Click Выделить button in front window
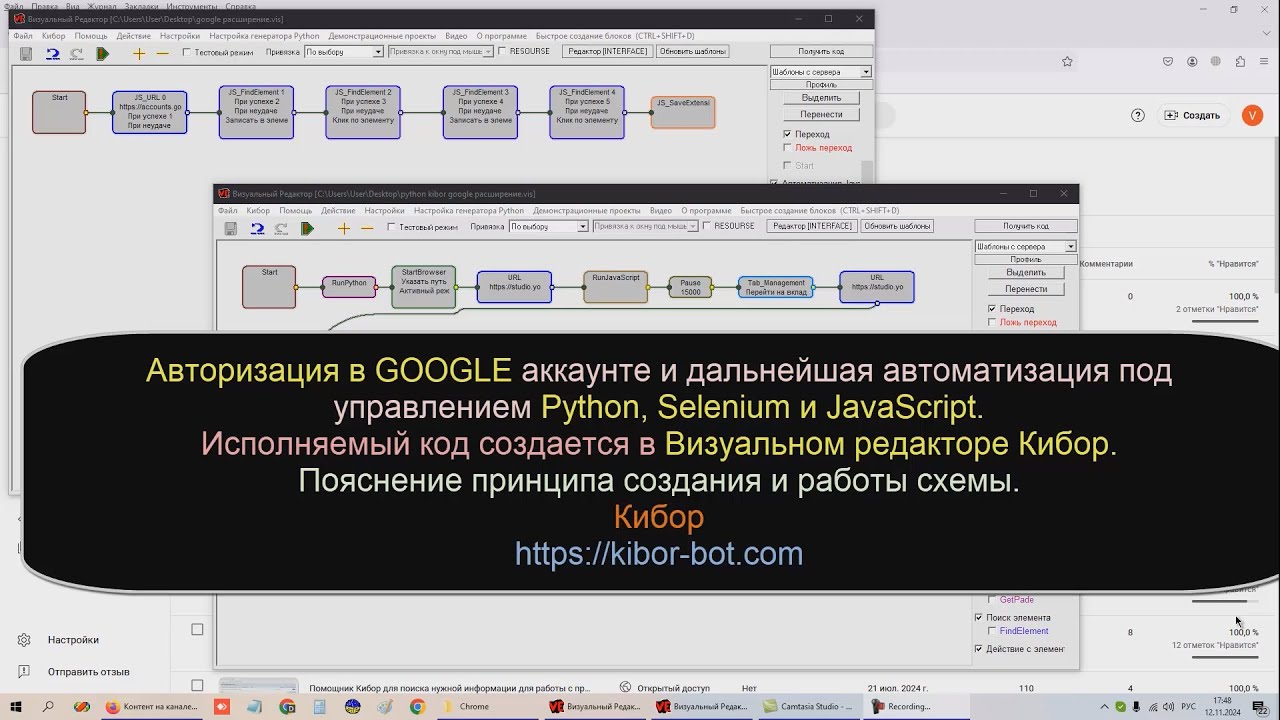Viewport: 1280px width, 720px height. (x=1026, y=273)
